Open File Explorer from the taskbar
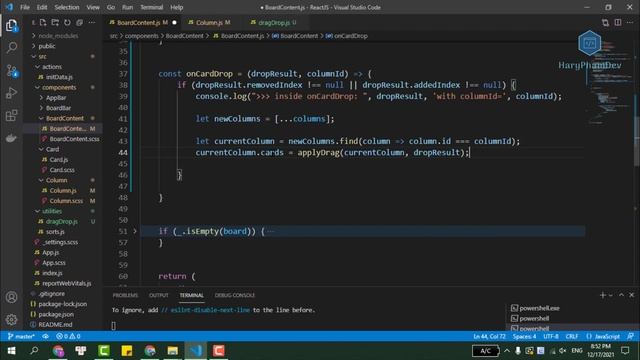The height and width of the screenshot is (360, 640). coord(173,351)
